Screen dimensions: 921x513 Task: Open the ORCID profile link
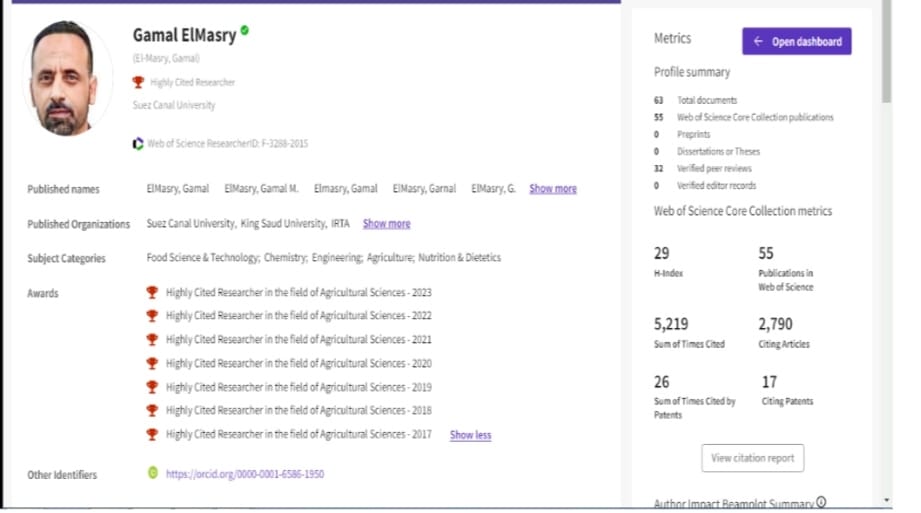pos(244,474)
